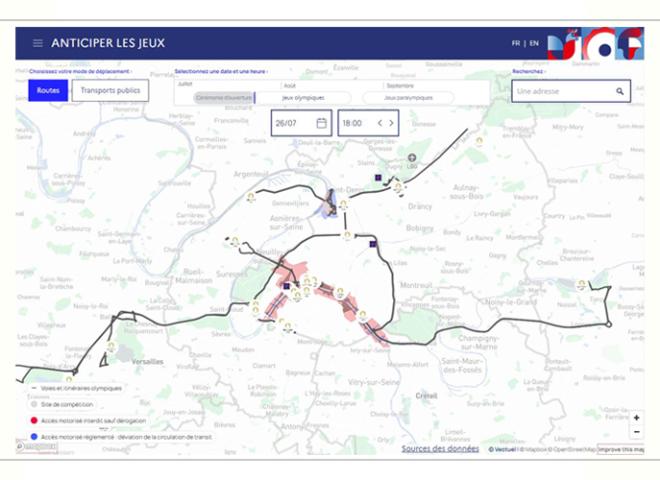This screenshot has width=660, height=480.
Task: Select venue marker west of Drancy
Action: pos(398,187)
